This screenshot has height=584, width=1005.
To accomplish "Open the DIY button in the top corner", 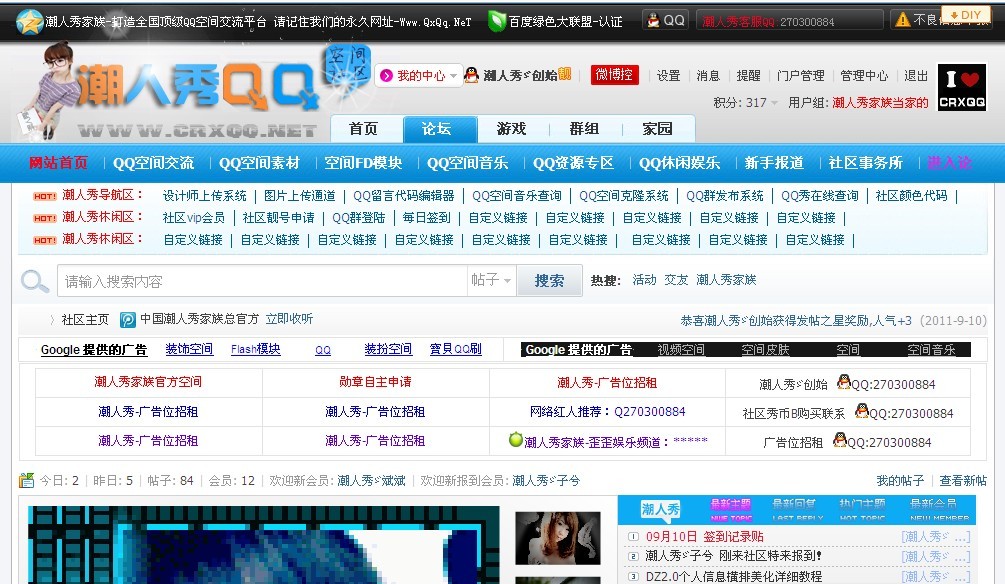I will (966, 15).
